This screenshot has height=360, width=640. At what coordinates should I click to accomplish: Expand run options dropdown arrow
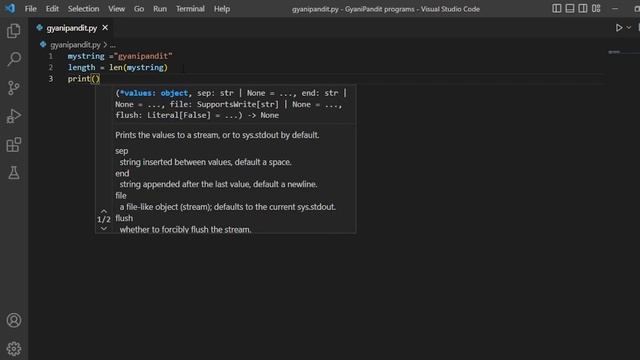pos(629,28)
